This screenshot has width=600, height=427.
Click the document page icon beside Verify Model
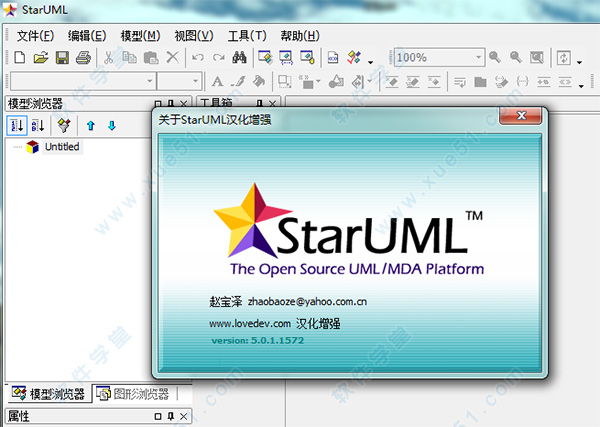point(333,58)
